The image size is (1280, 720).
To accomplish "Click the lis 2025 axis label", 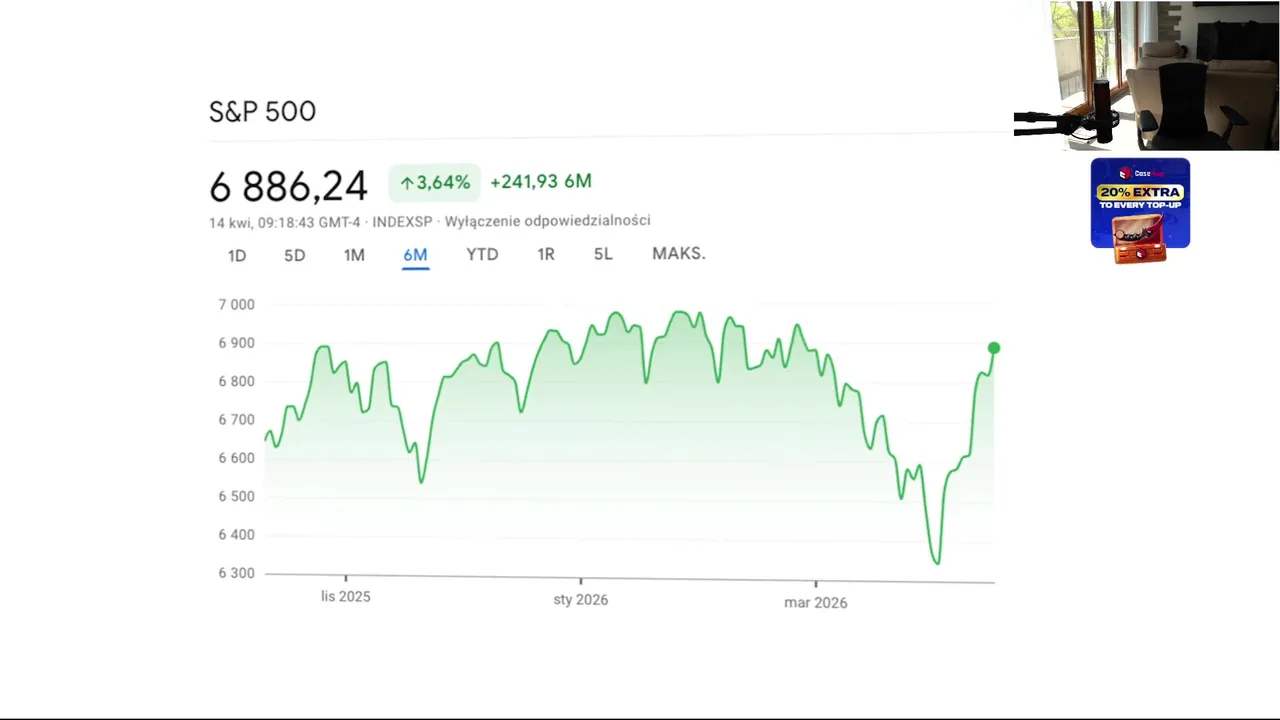I will point(345,597).
